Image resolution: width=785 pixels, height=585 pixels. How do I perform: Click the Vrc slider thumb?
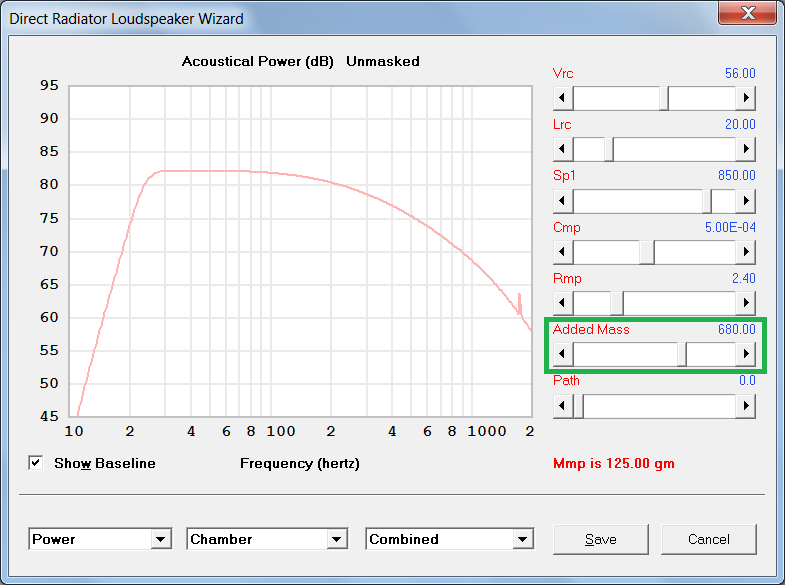tap(664, 98)
